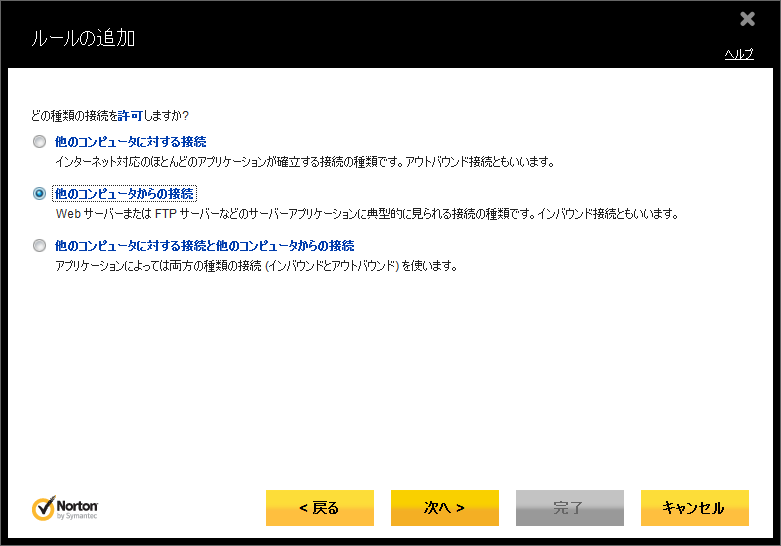Viewport: 781px width, 546px height.
Task: Click the outbound connection description (アウトバウンド接続)
Action: (304, 161)
